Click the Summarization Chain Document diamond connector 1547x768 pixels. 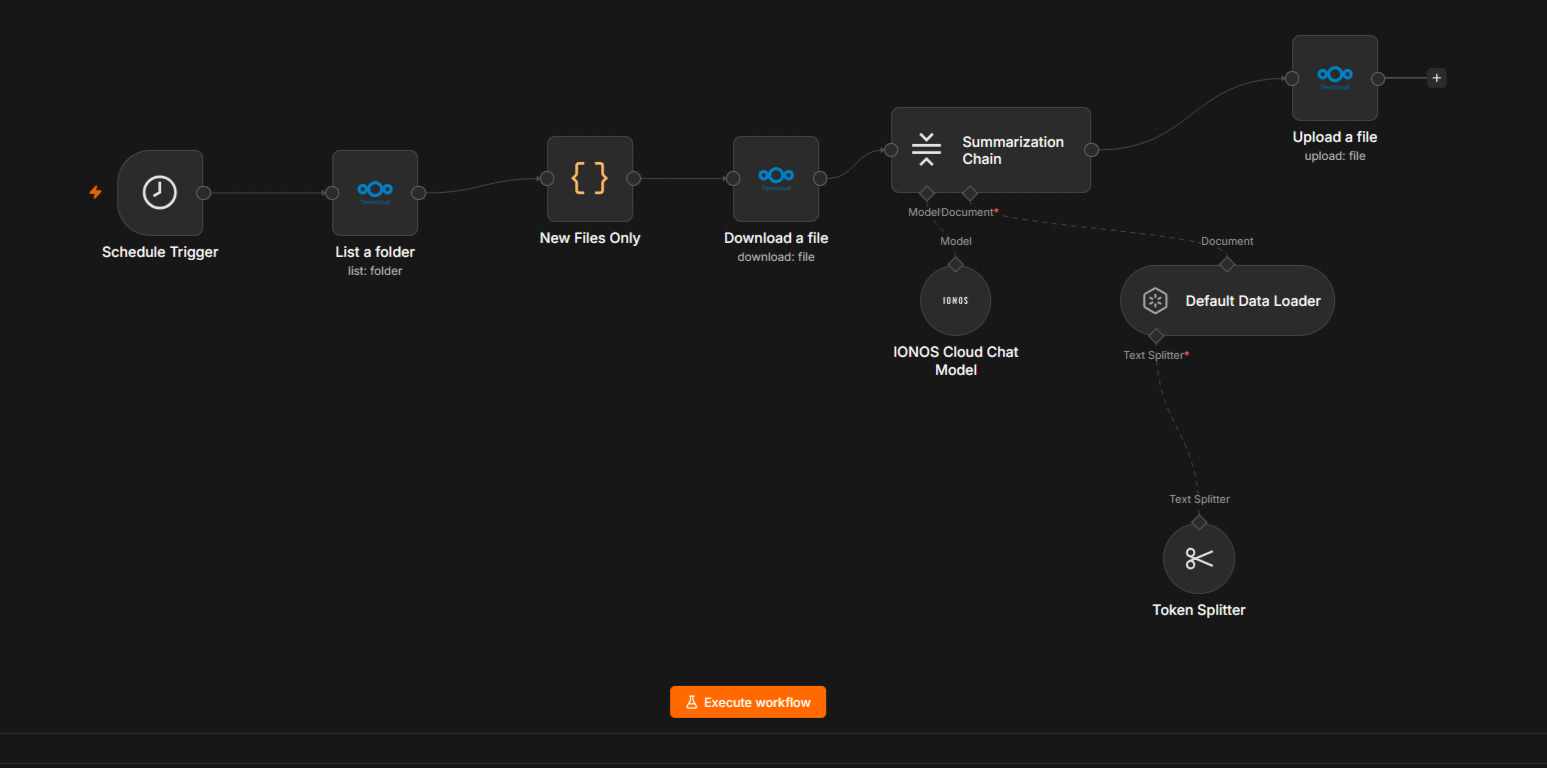(x=969, y=192)
